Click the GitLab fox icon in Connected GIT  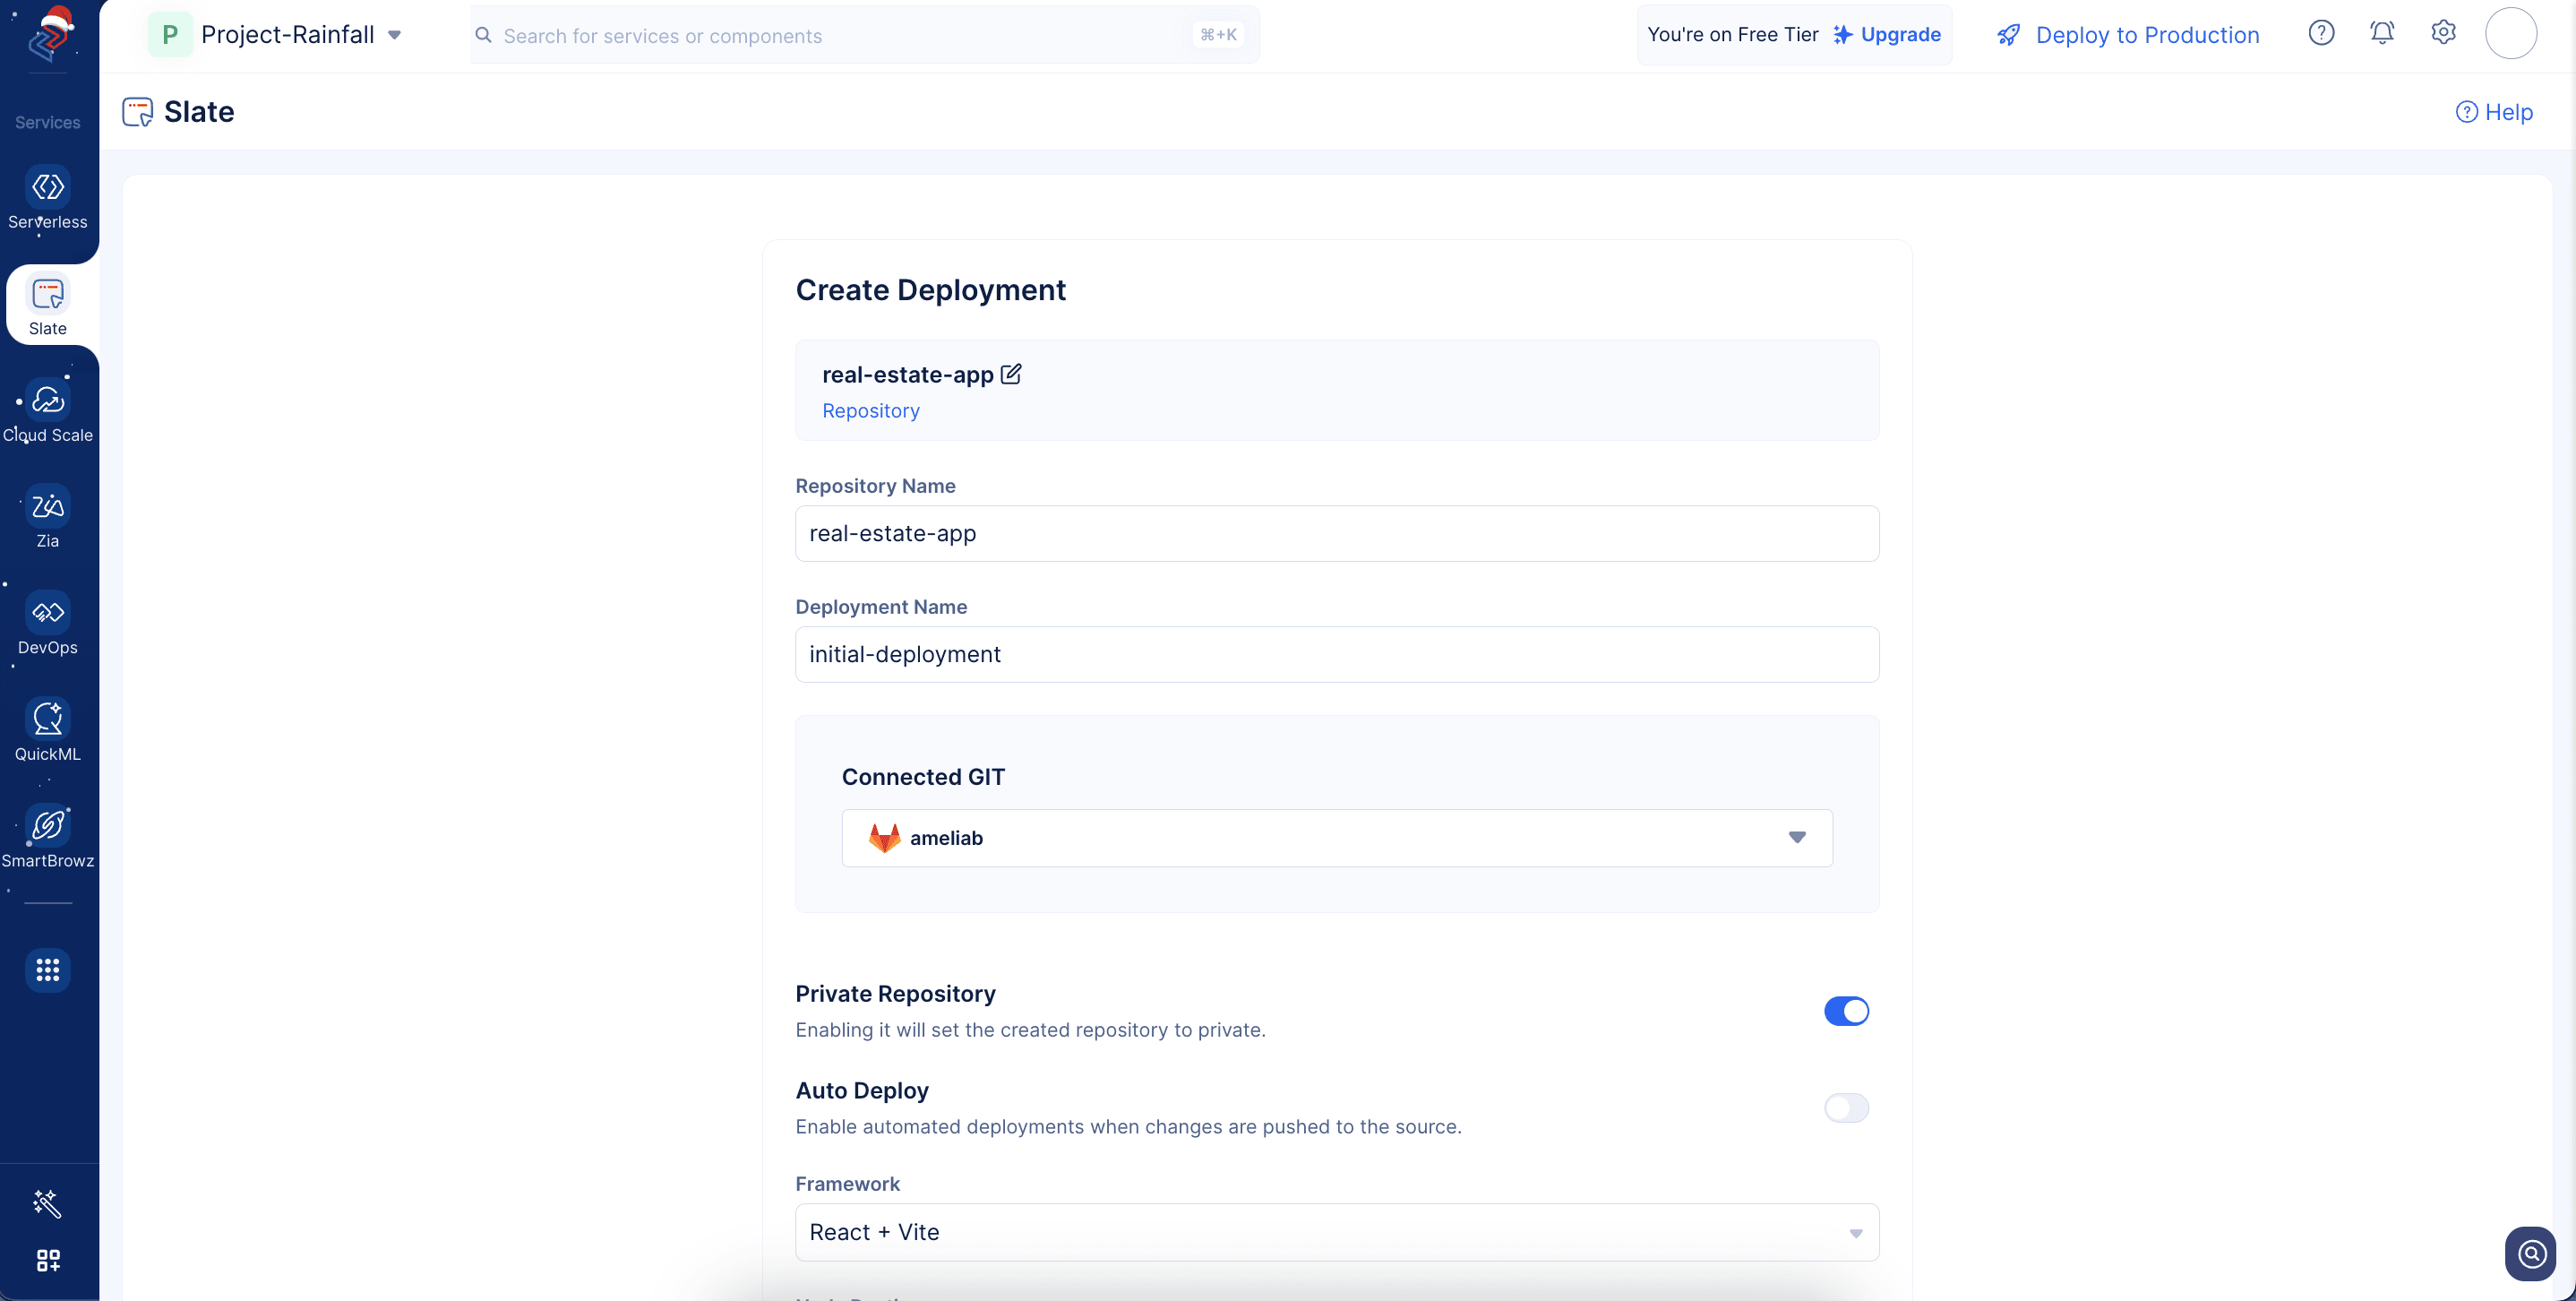pyautogui.click(x=884, y=838)
